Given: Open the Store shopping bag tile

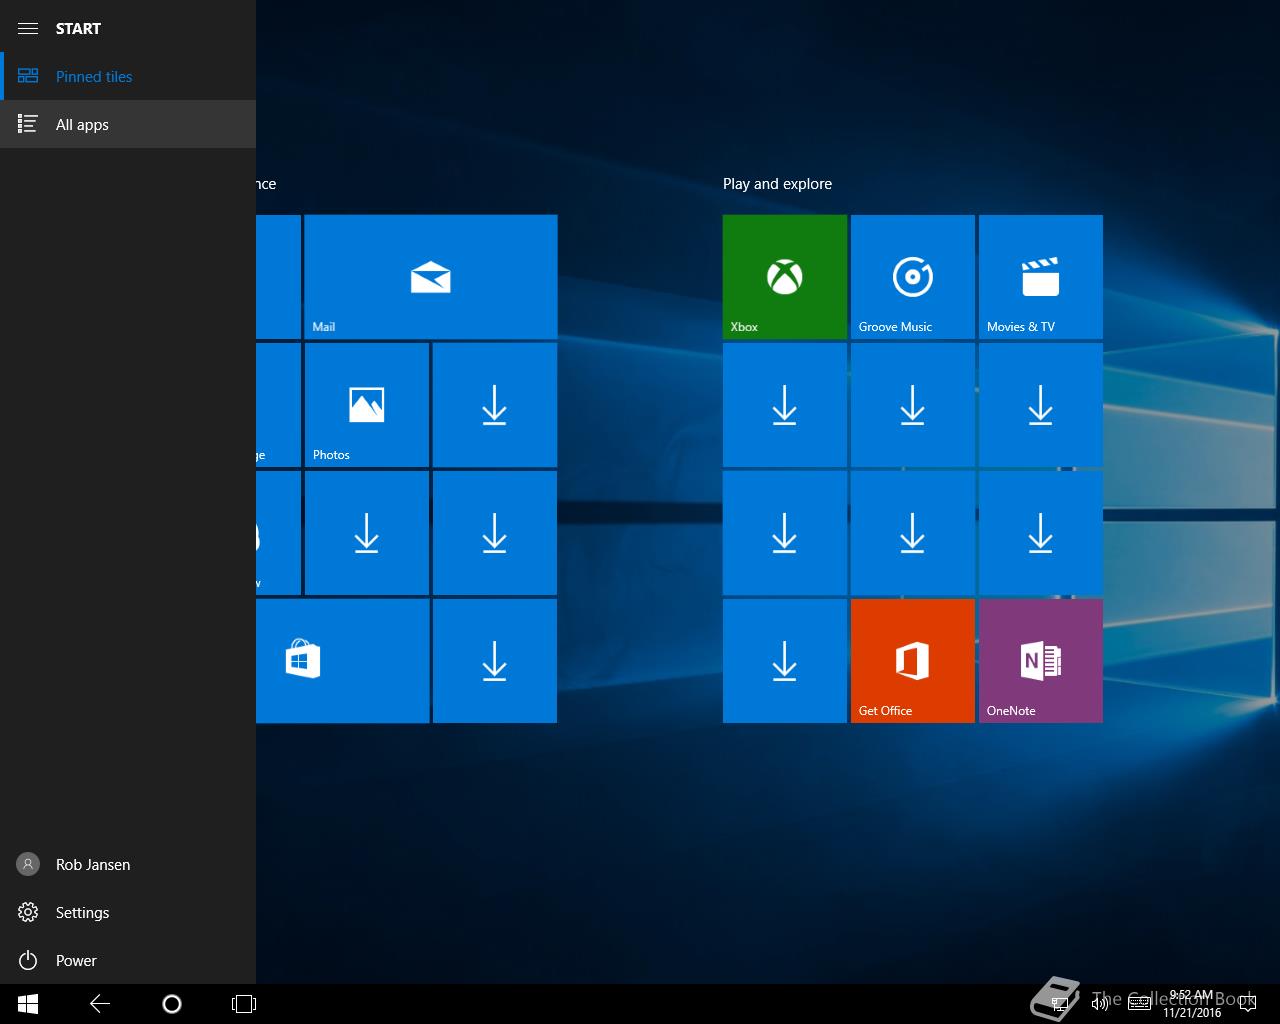Looking at the screenshot, I should (342, 661).
